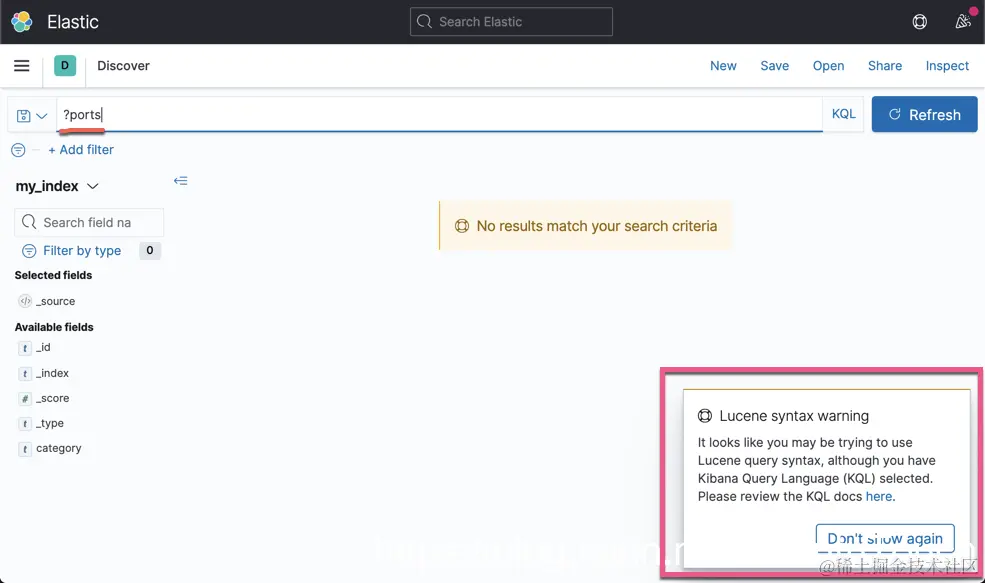Open the newsfeed celebration icon
This screenshot has height=583, width=985.
[x=962, y=22]
